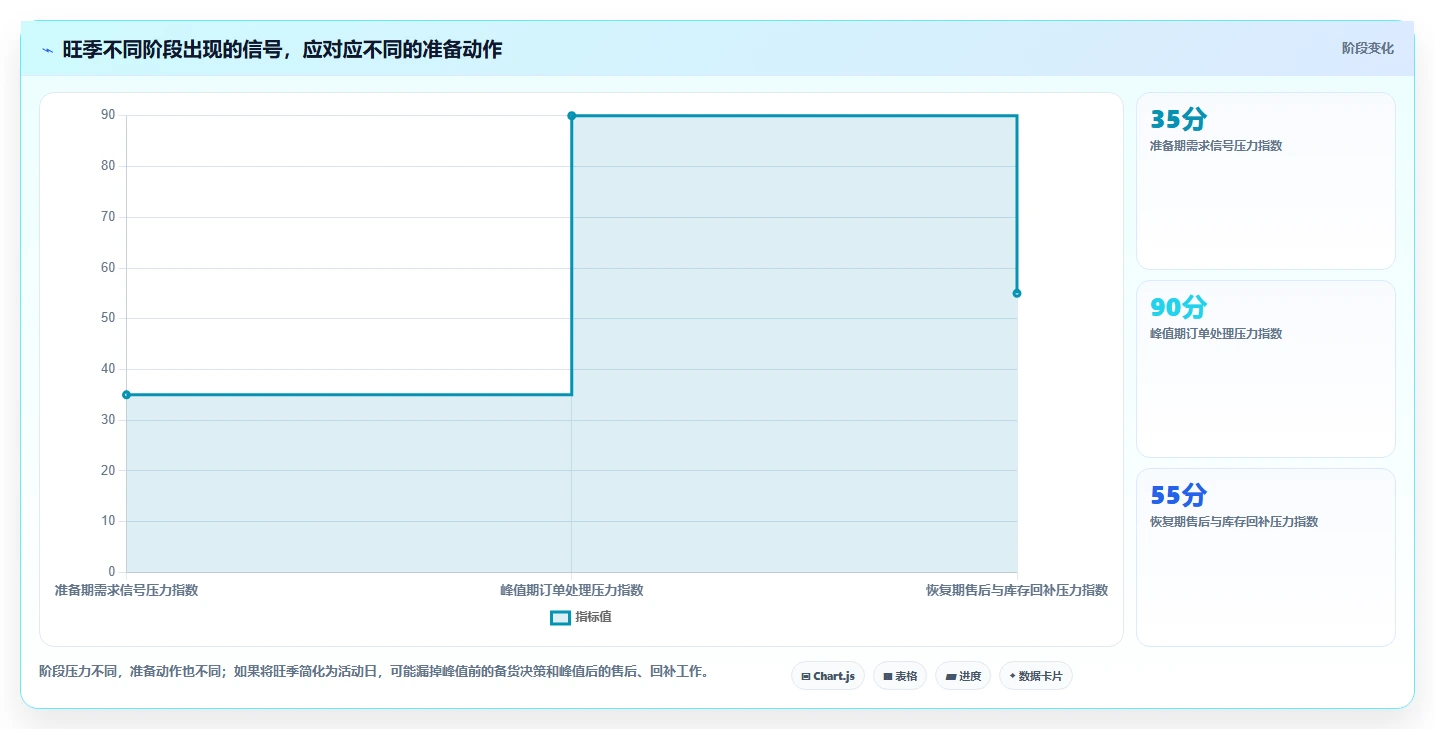The height and width of the screenshot is (729, 1435).
Task: Click the 35分 card value
Action: (1178, 120)
